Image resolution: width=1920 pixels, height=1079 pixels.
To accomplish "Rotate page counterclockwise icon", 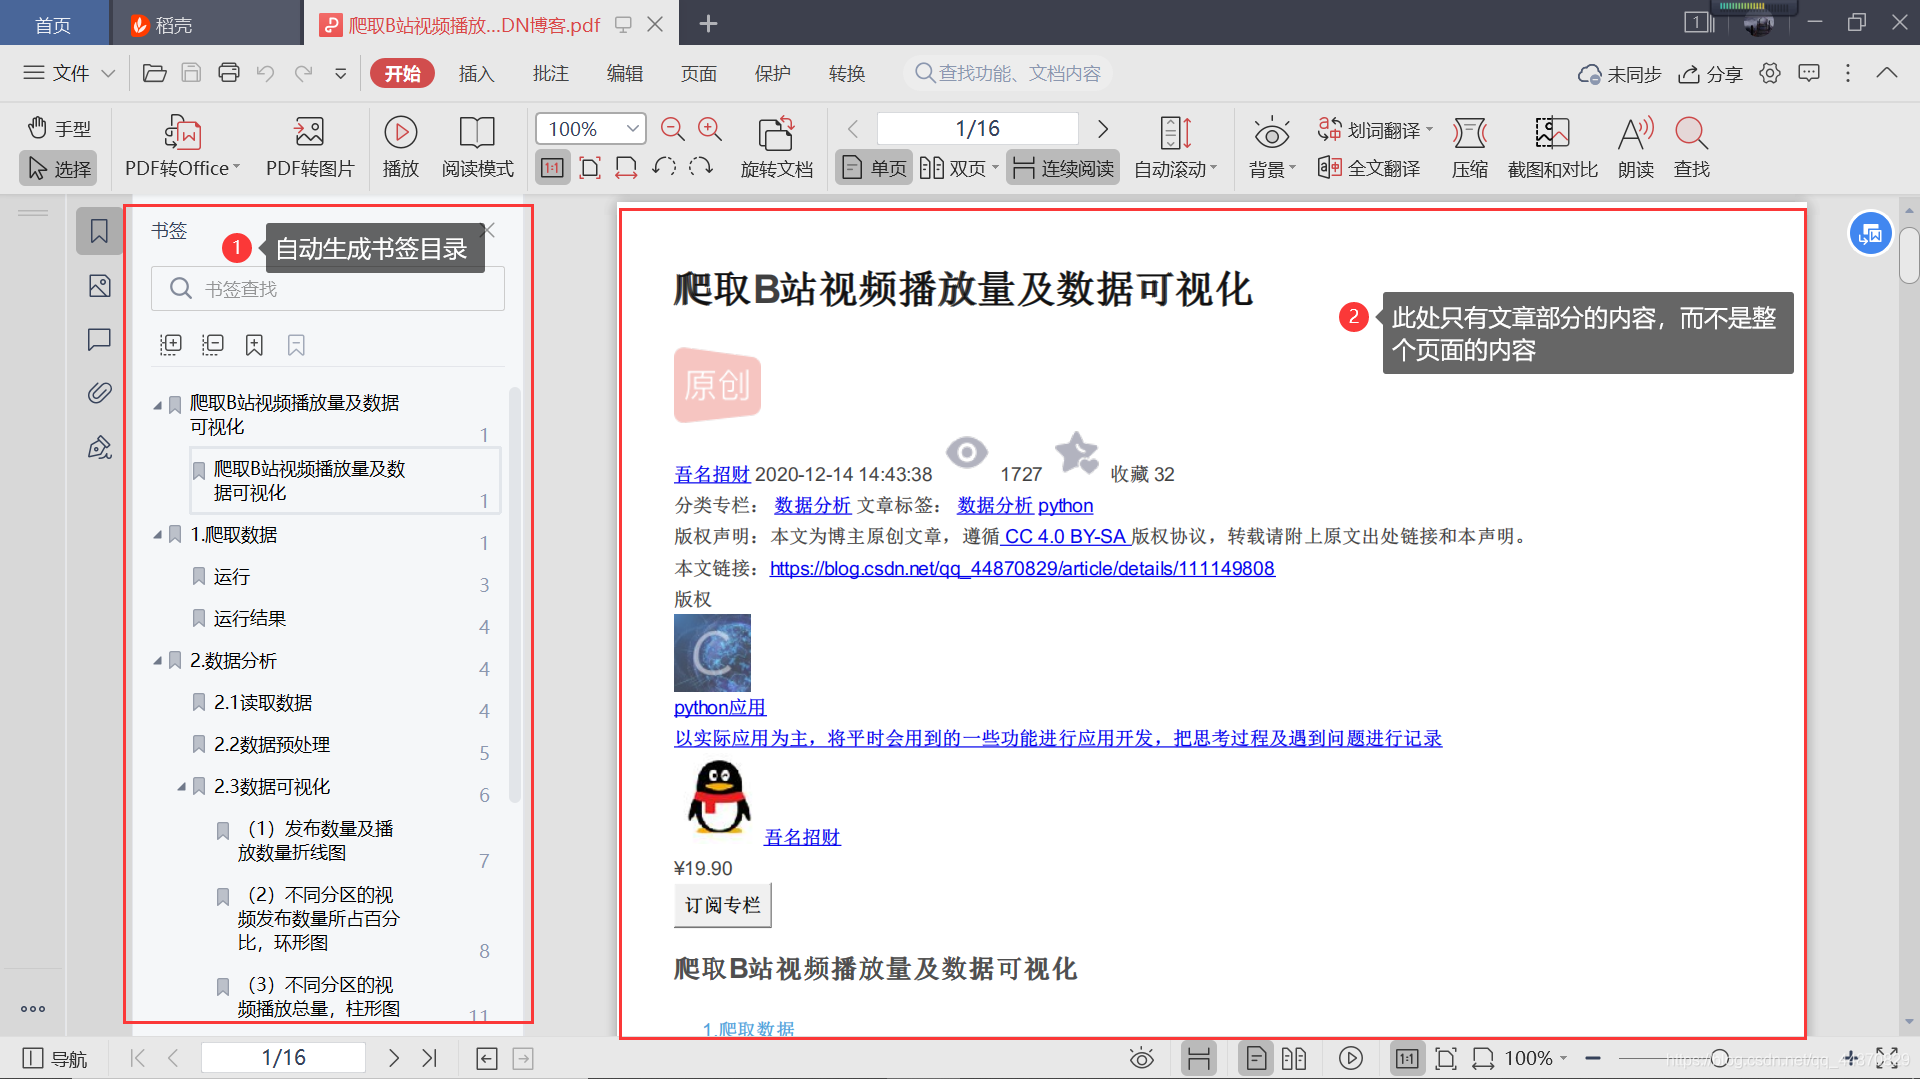I will 664,167.
